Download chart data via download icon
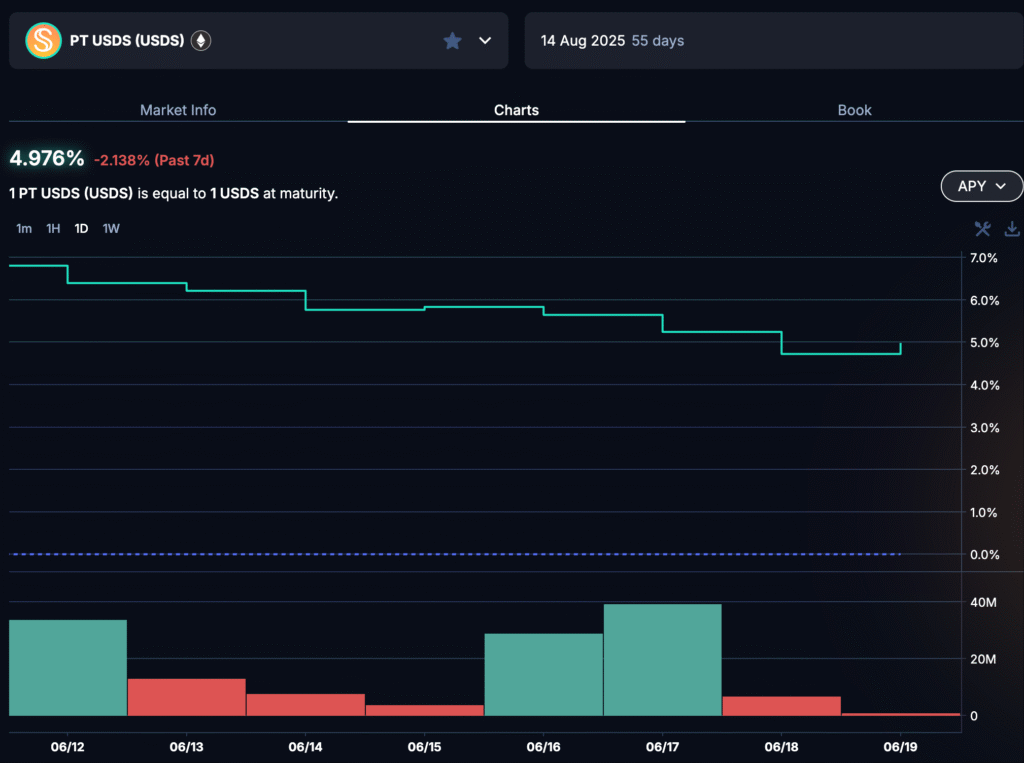 point(1012,229)
